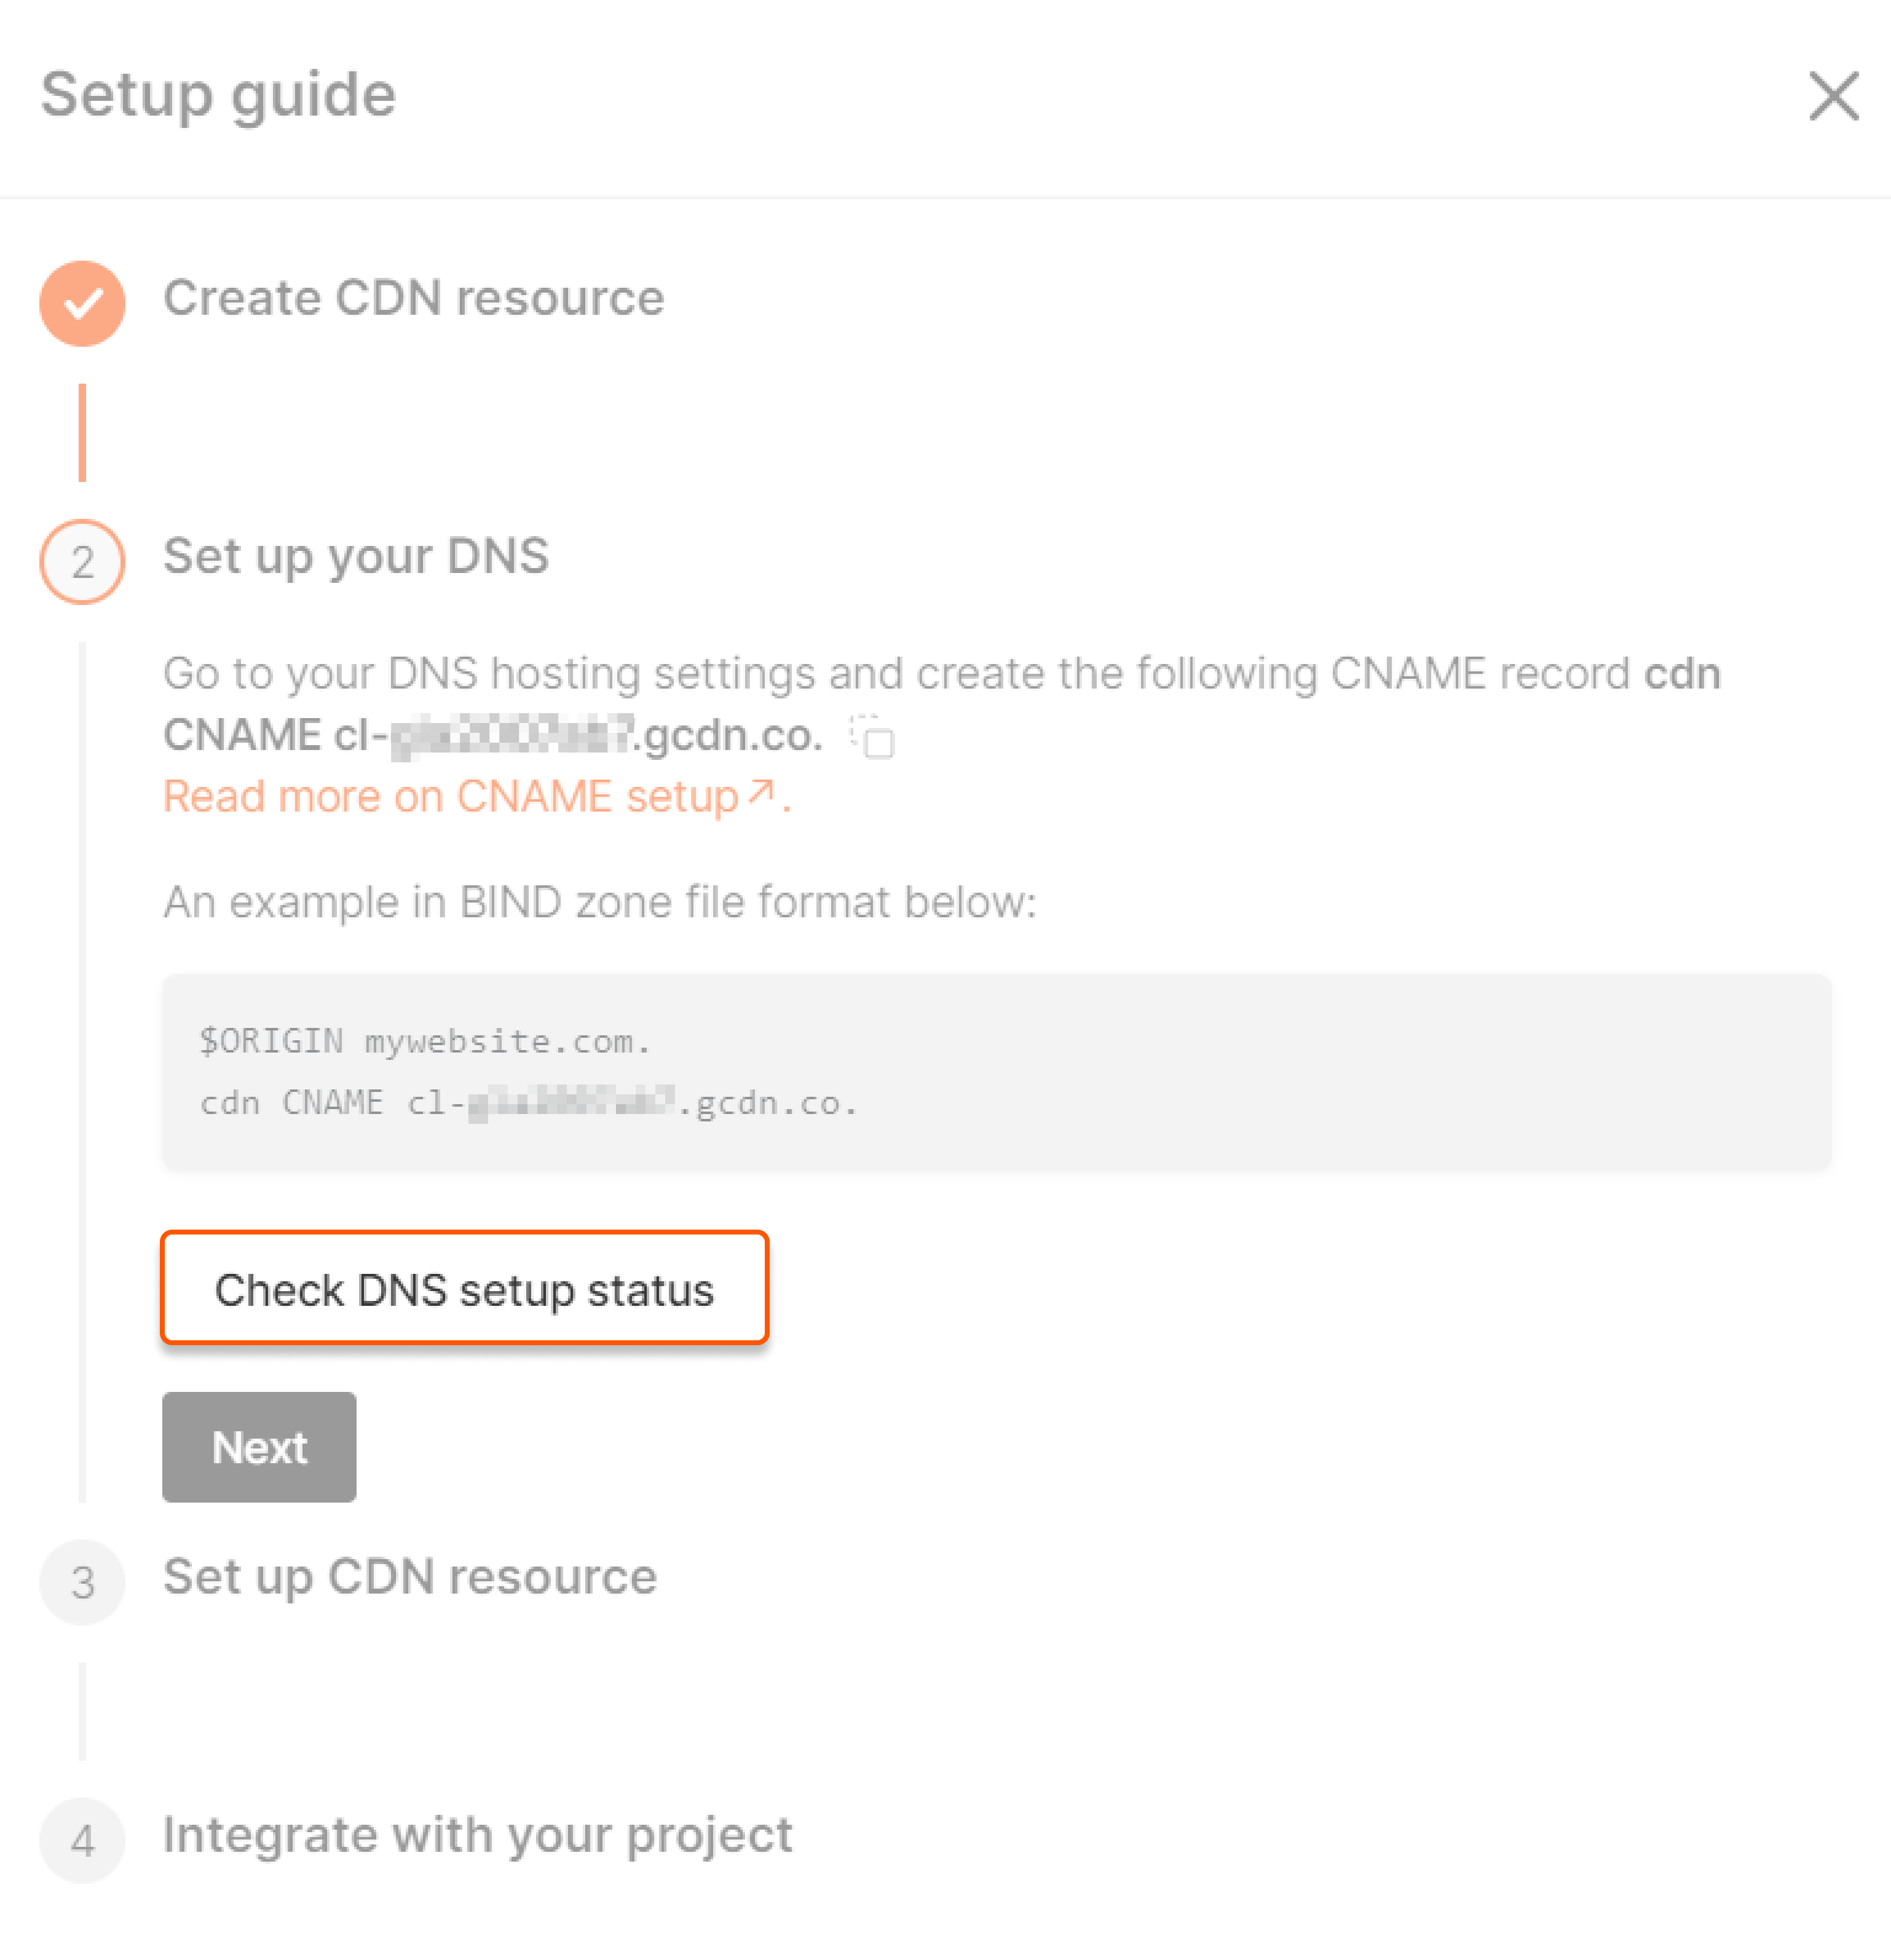Viewport: 1891px width, 1960px height.
Task: Close the Setup guide dialog
Action: [1833, 96]
